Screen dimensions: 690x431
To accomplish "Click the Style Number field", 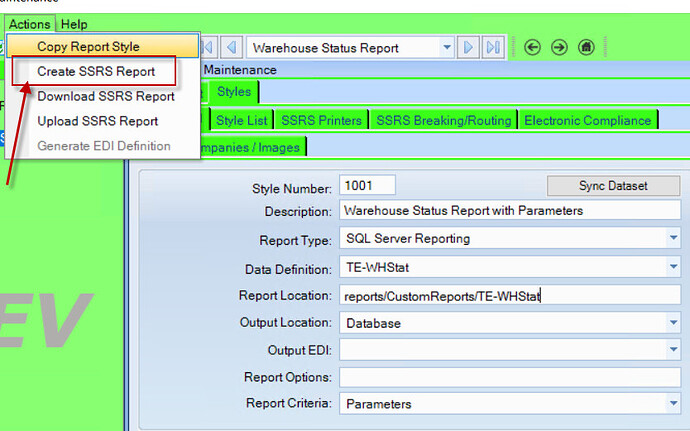I will pos(367,185).
